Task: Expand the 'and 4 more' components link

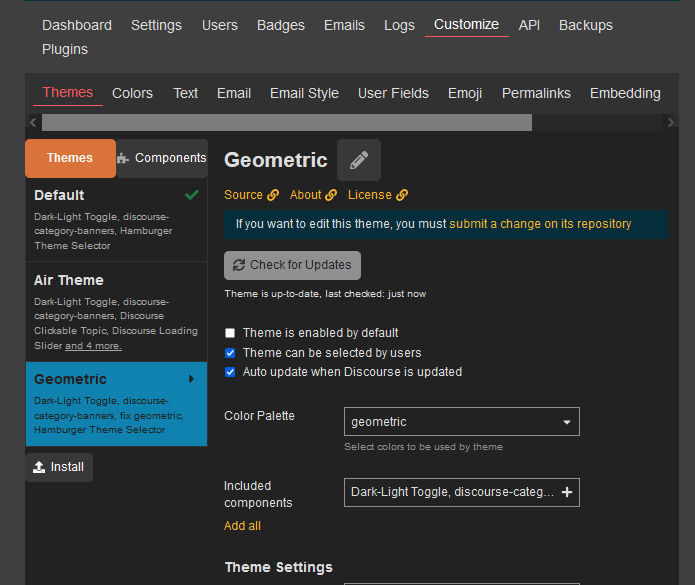Action: point(93,346)
